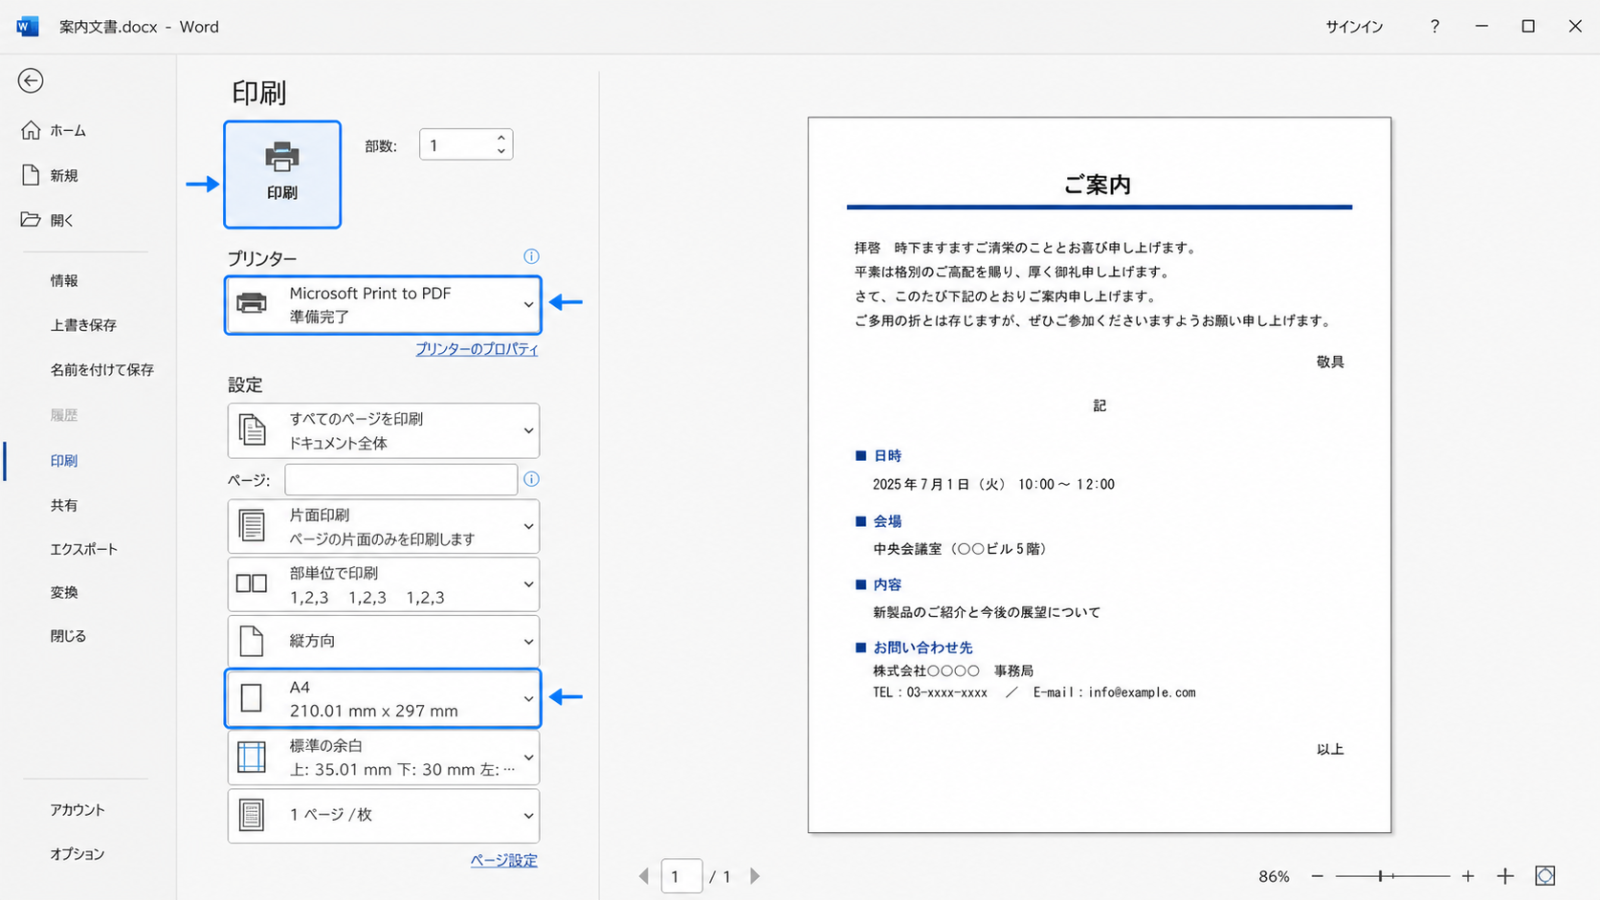The width and height of the screenshot is (1600, 900).
Task: Click the Word app icon in title bar
Action: click(x=28, y=26)
